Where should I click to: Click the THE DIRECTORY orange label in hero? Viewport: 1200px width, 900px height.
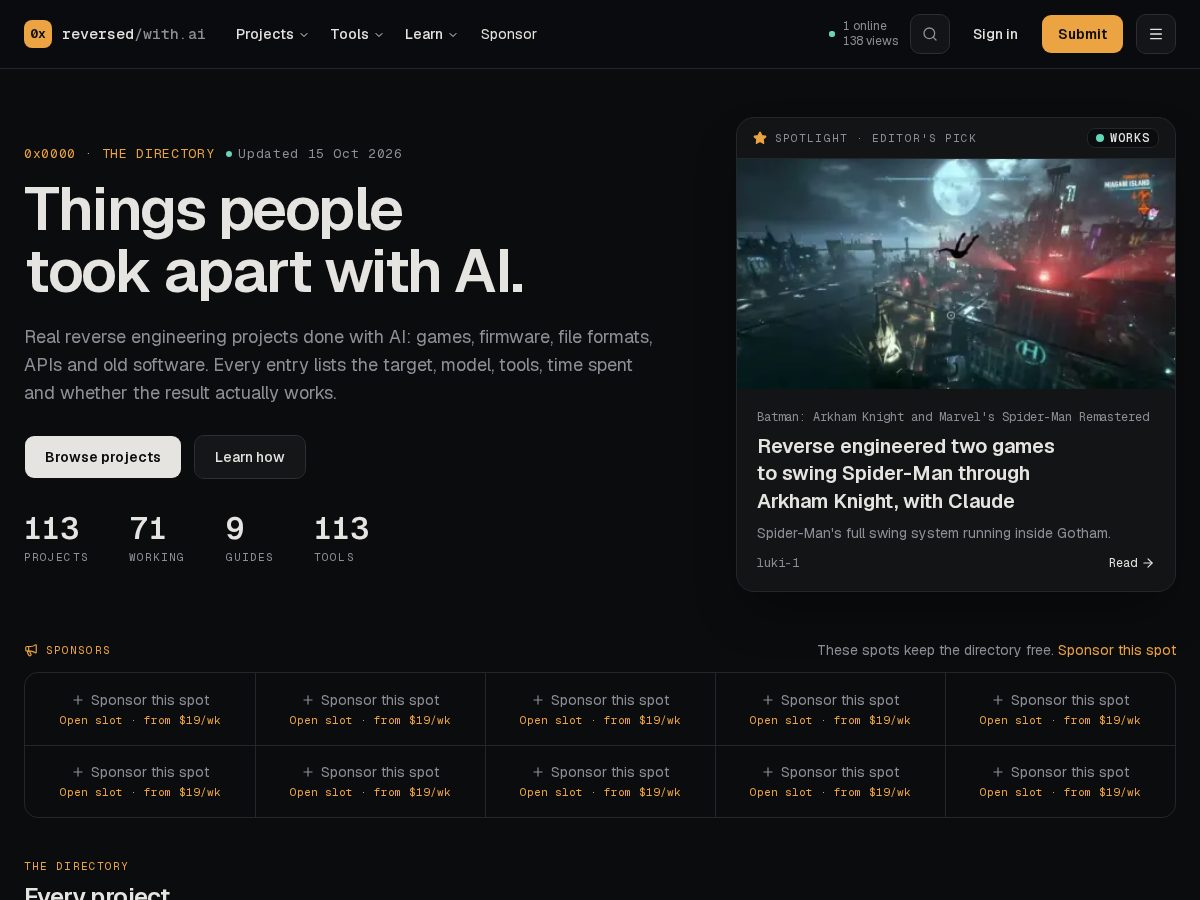pos(158,154)
